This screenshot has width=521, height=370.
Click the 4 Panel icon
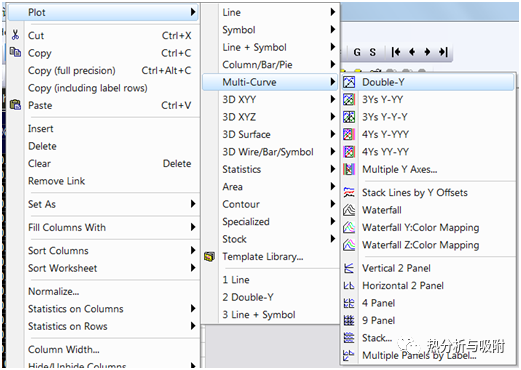tap(349, 303)
